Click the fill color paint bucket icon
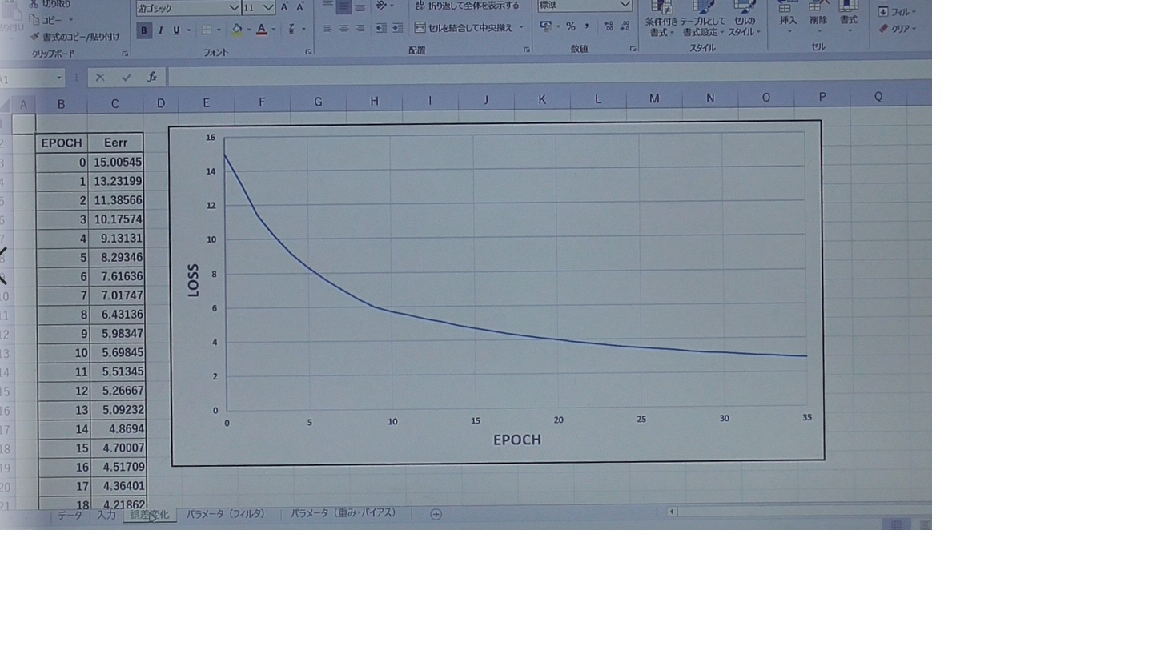1164x662 pixels. tap(237, 30)
